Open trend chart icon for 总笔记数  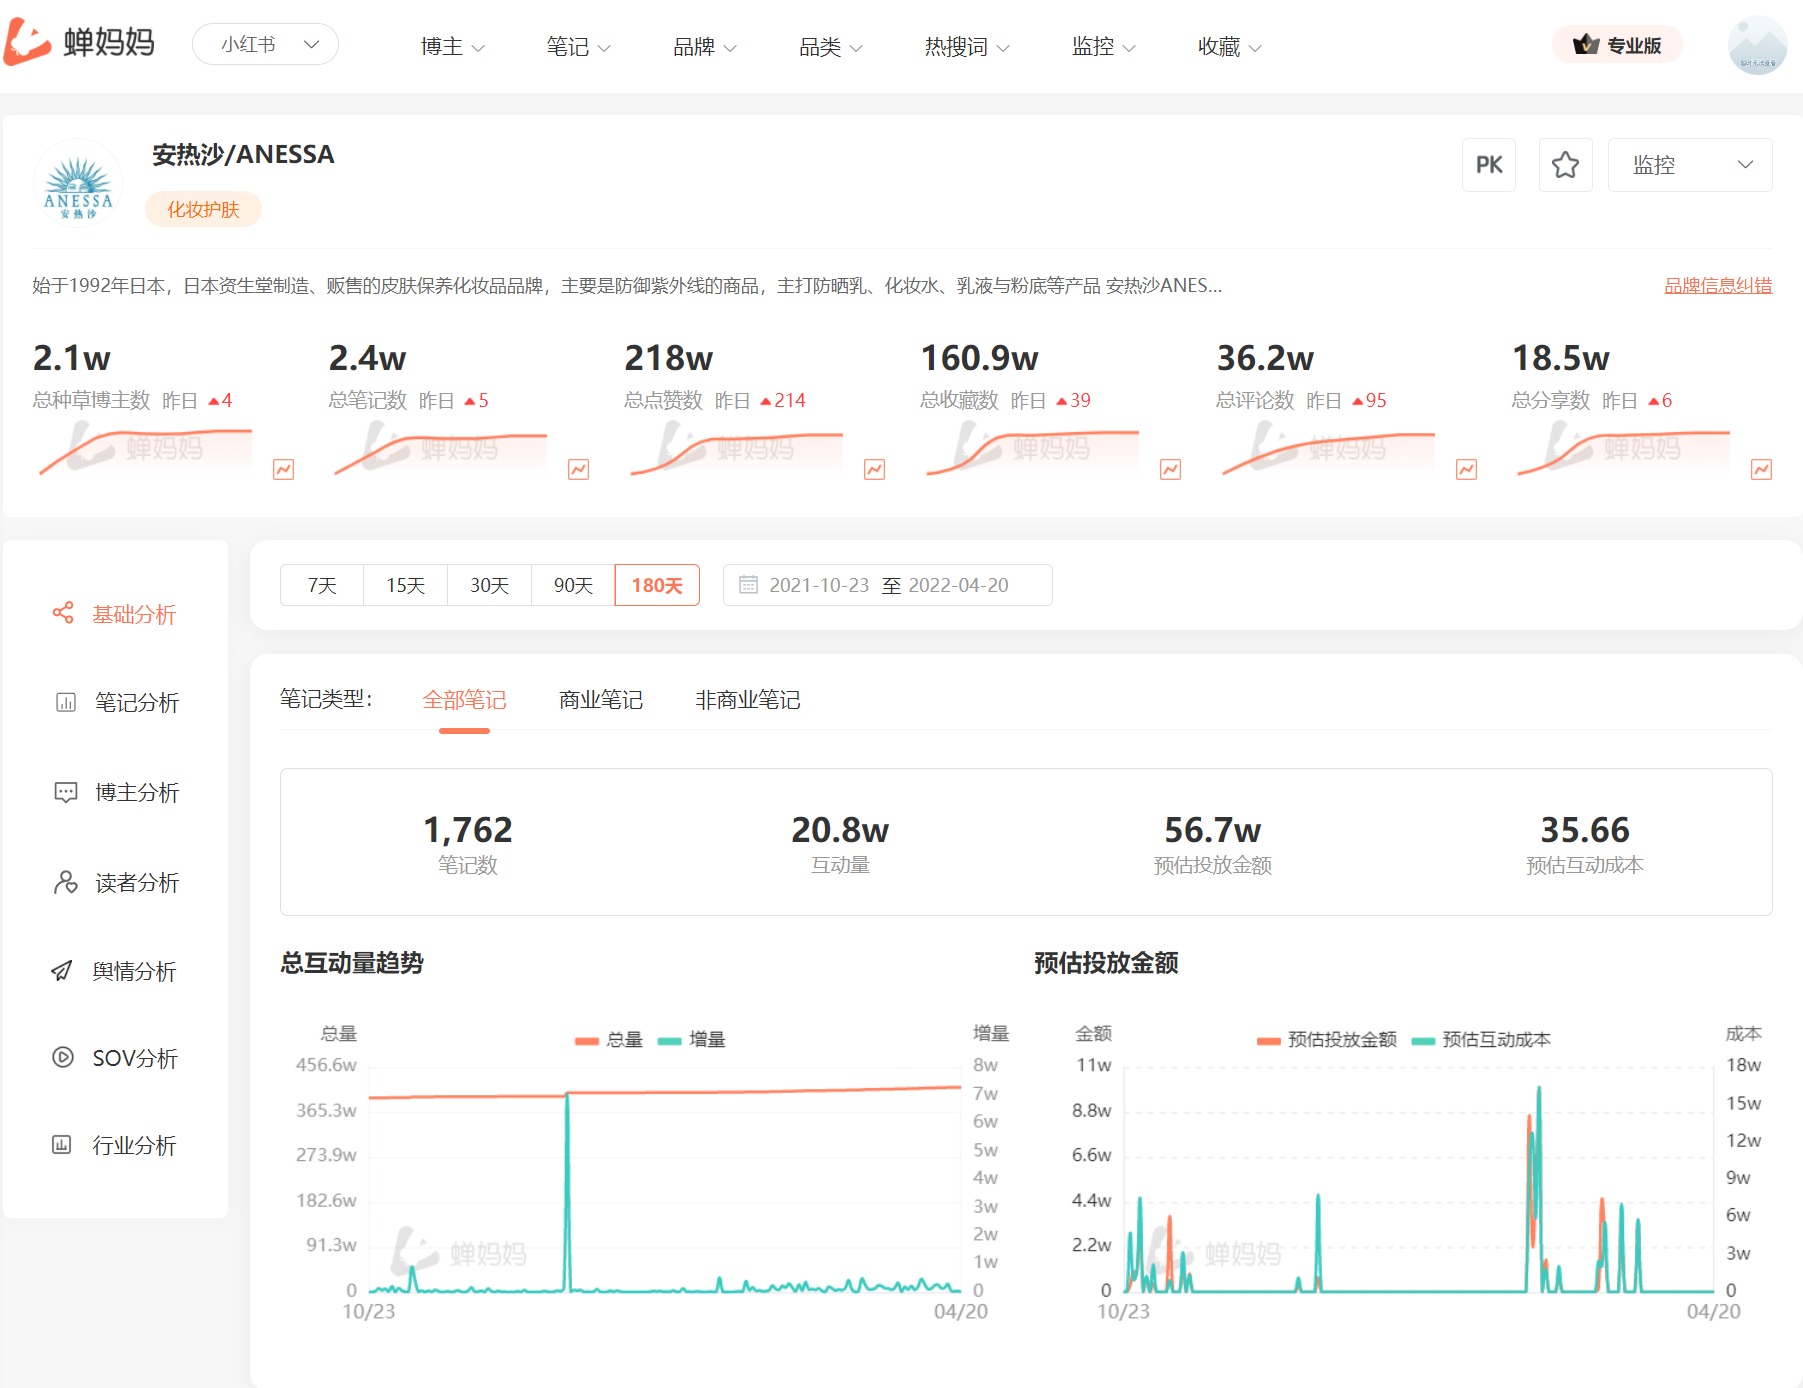point(579,470)
